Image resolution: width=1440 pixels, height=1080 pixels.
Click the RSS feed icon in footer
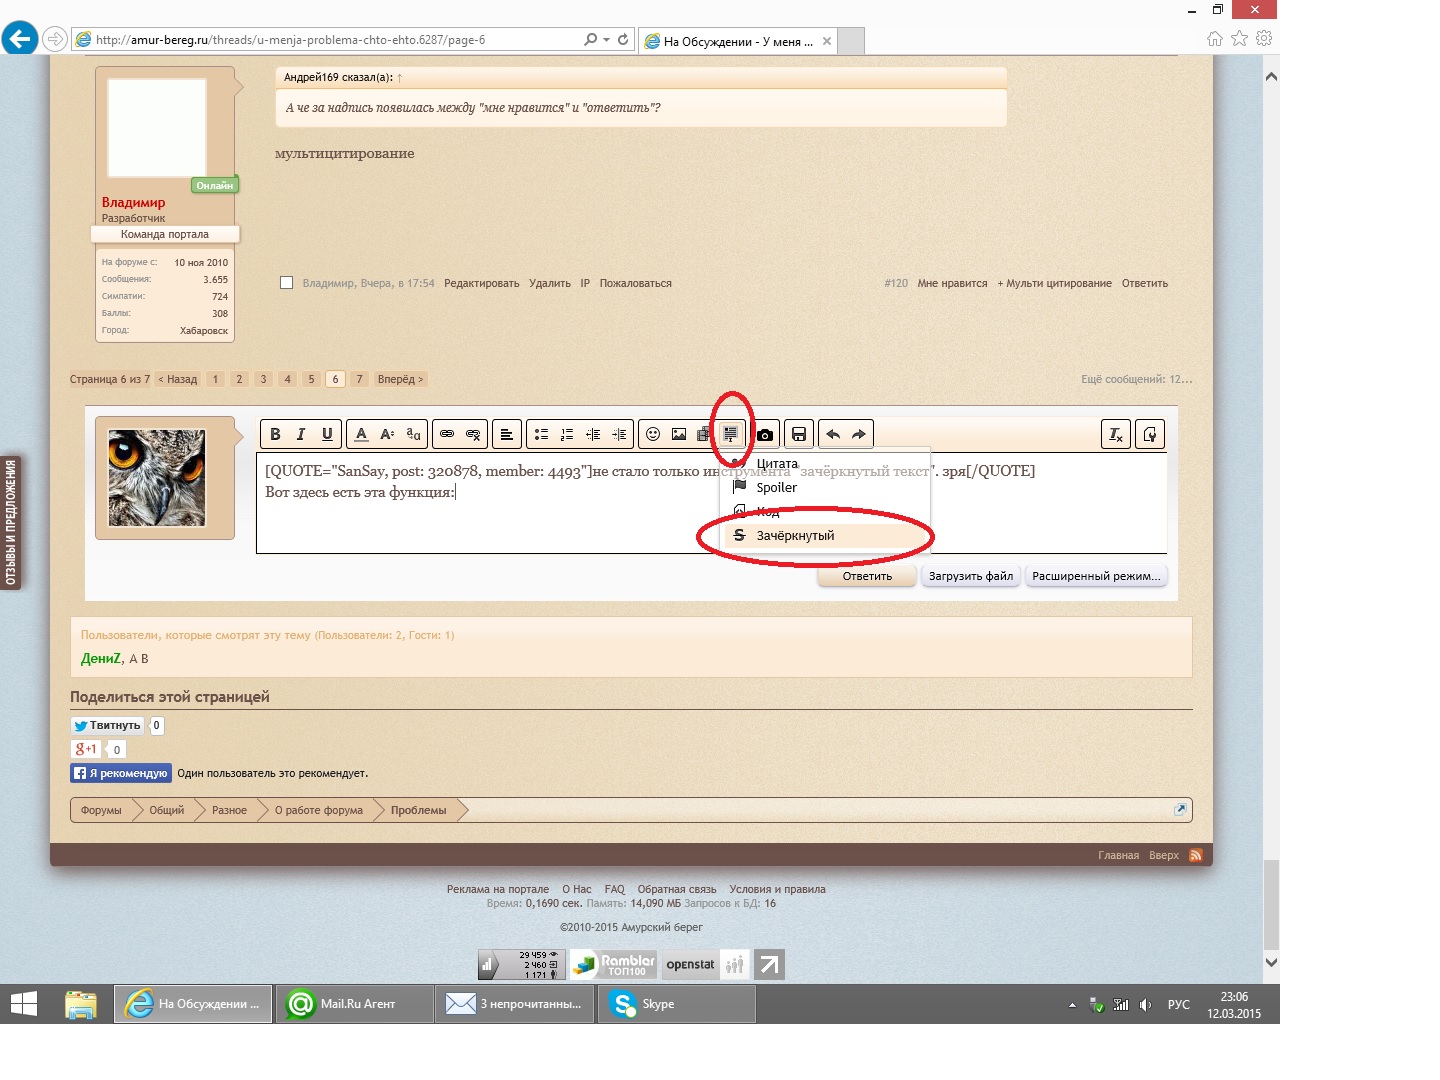[x=1195, y=855]
